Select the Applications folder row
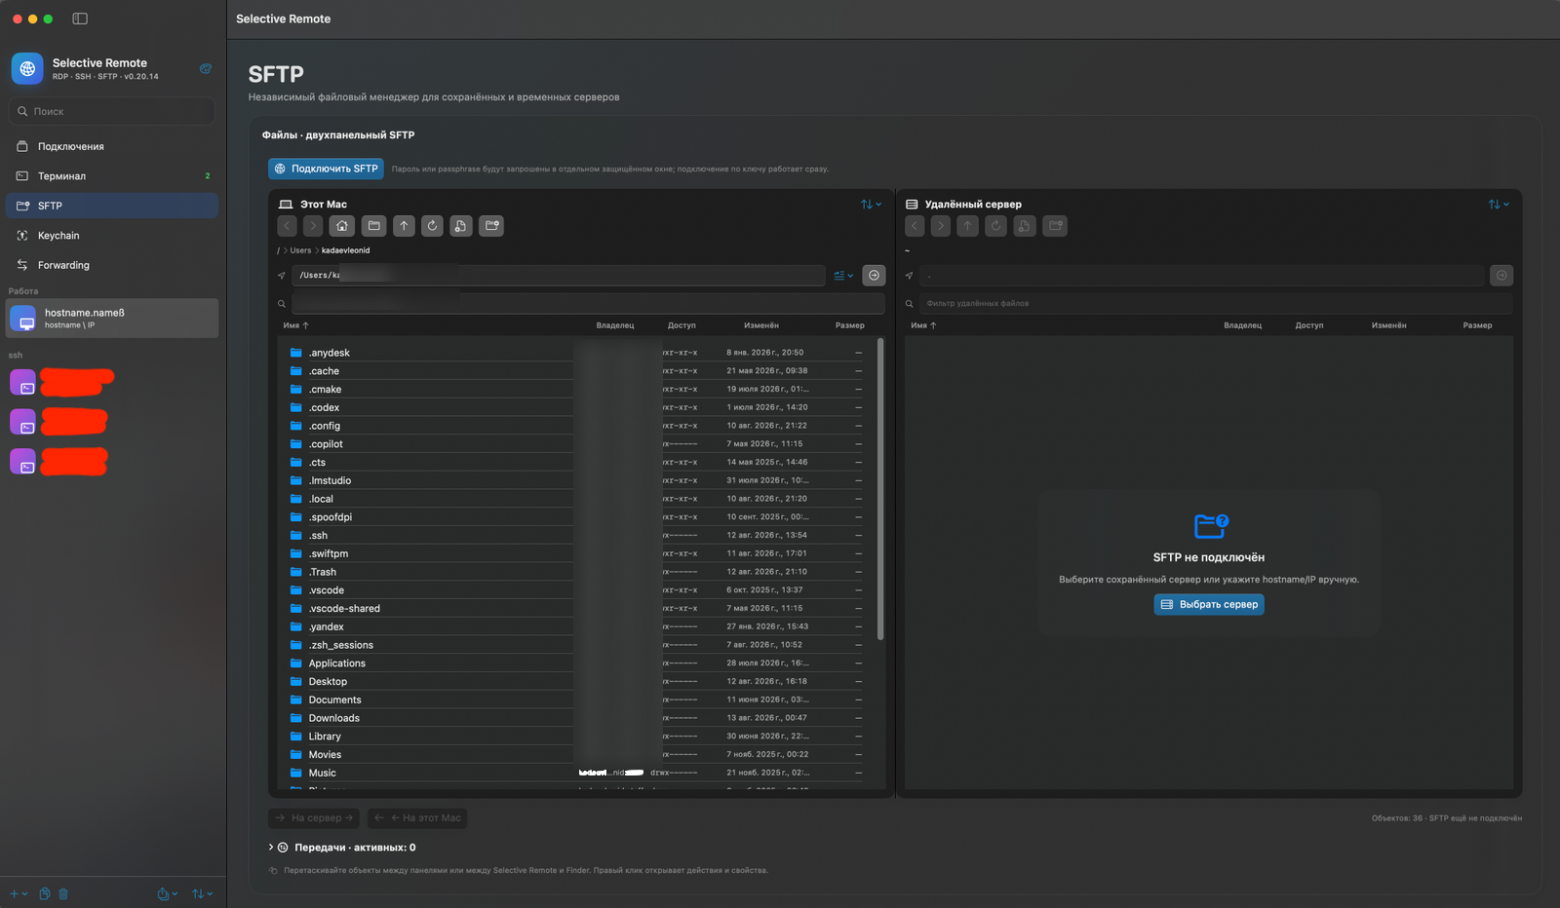This screenshot has width=1560, height=908. point(575,663)
